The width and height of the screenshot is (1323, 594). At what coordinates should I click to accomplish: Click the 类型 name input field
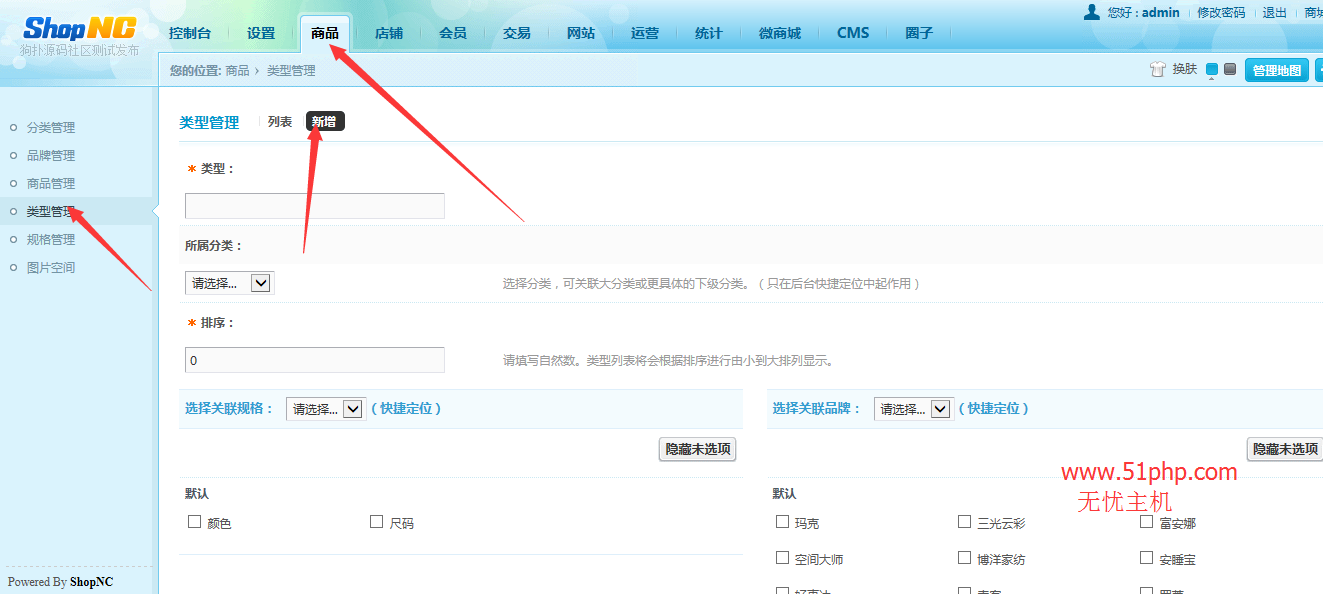(x=315, y=206)
